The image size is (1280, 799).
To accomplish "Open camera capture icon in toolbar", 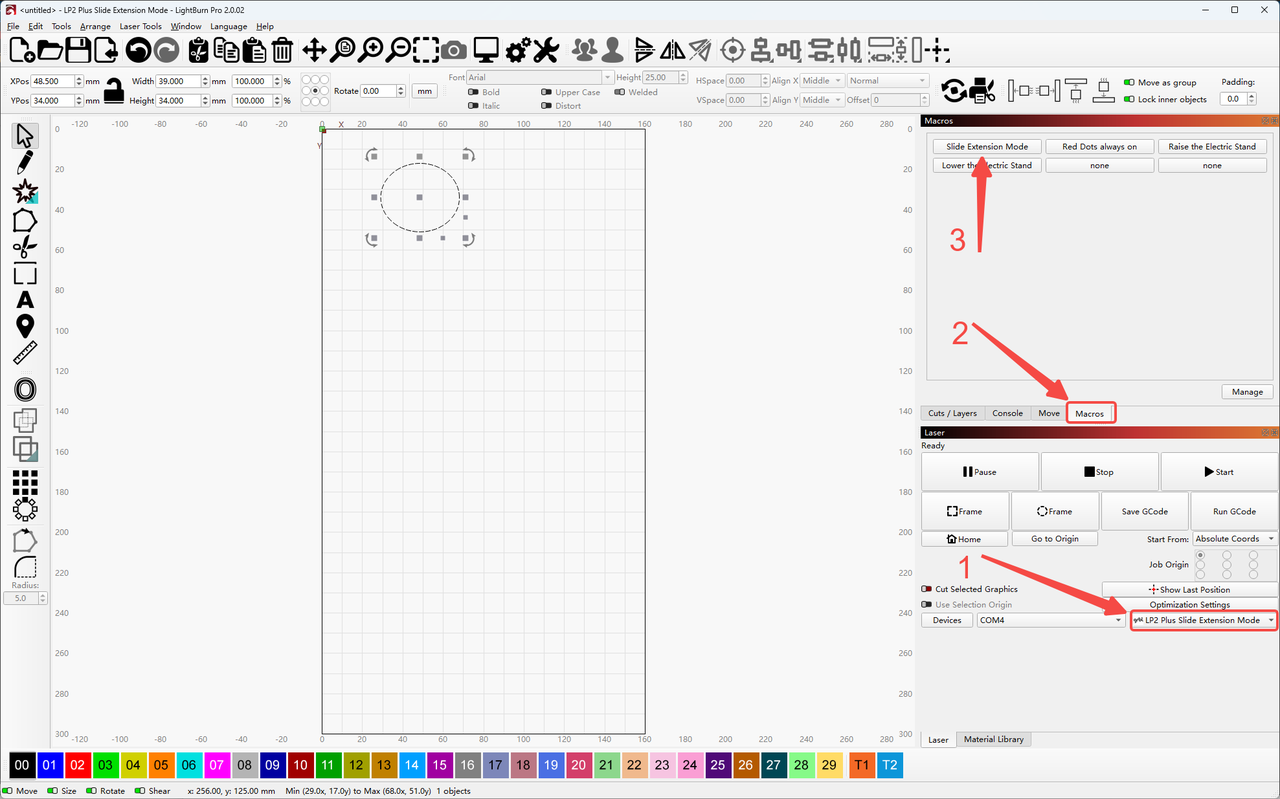I will [x=454, y=50].
